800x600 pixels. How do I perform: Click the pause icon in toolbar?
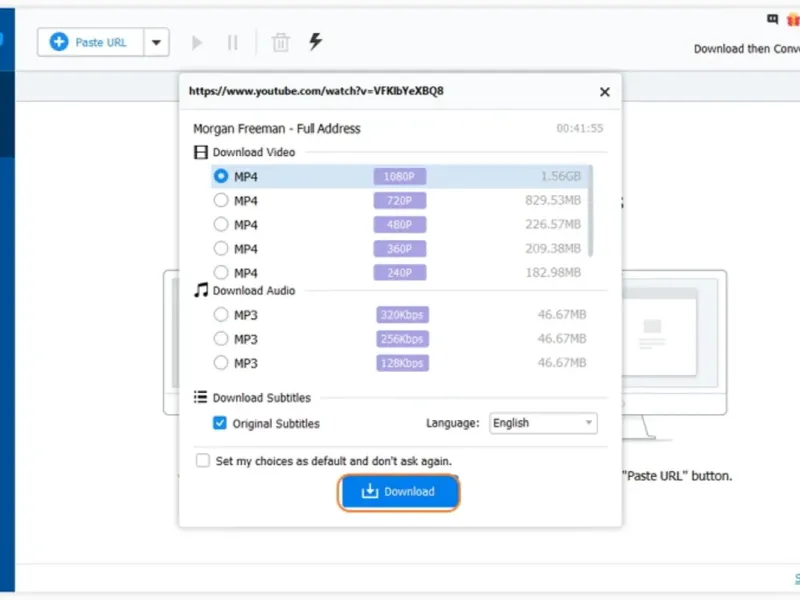[x=233, y=42]
